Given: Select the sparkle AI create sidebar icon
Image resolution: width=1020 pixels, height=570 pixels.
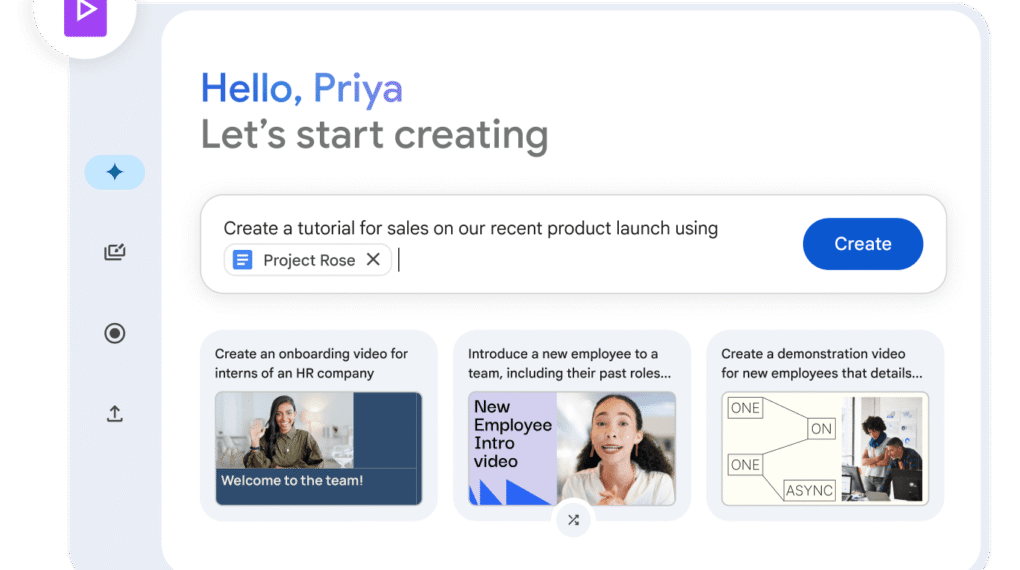Looking at the screenshot, I should pos(114,172).
